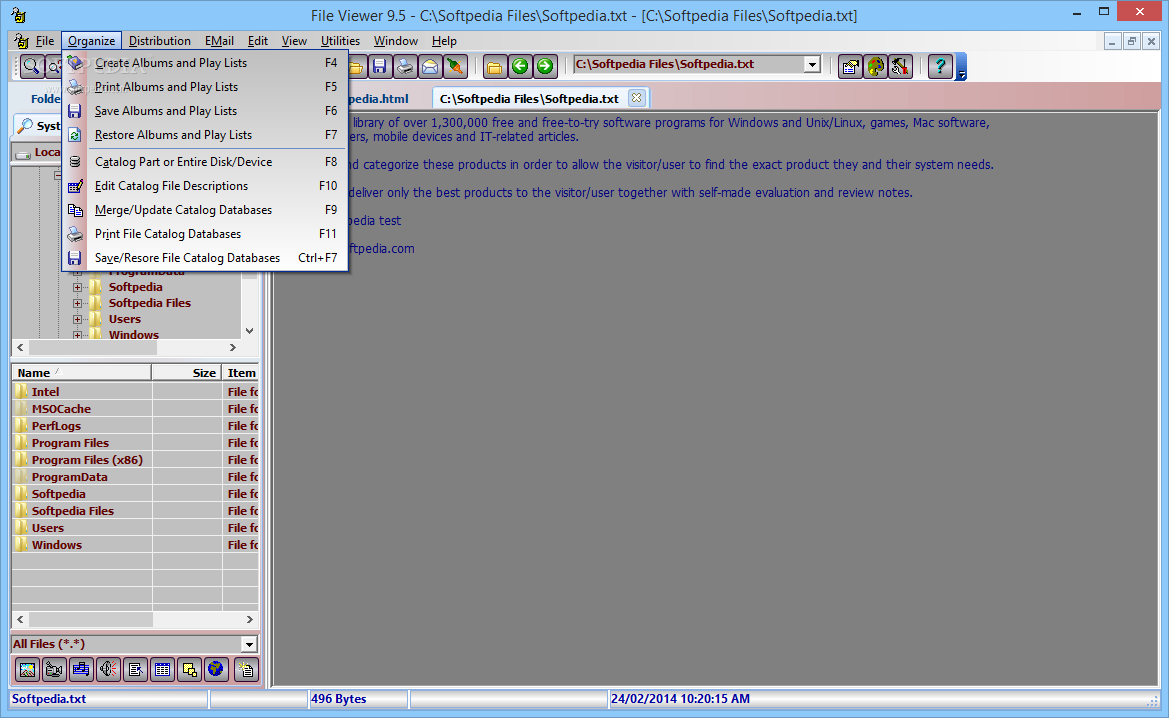
Task: Open the EMail menu
Action: pos(219,41)
